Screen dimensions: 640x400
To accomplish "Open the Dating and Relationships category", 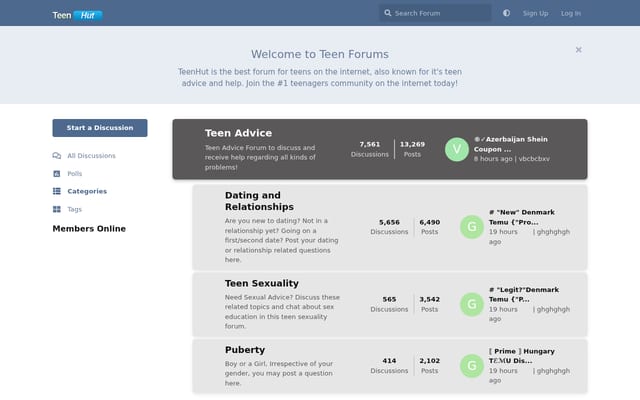I will 259,201.
